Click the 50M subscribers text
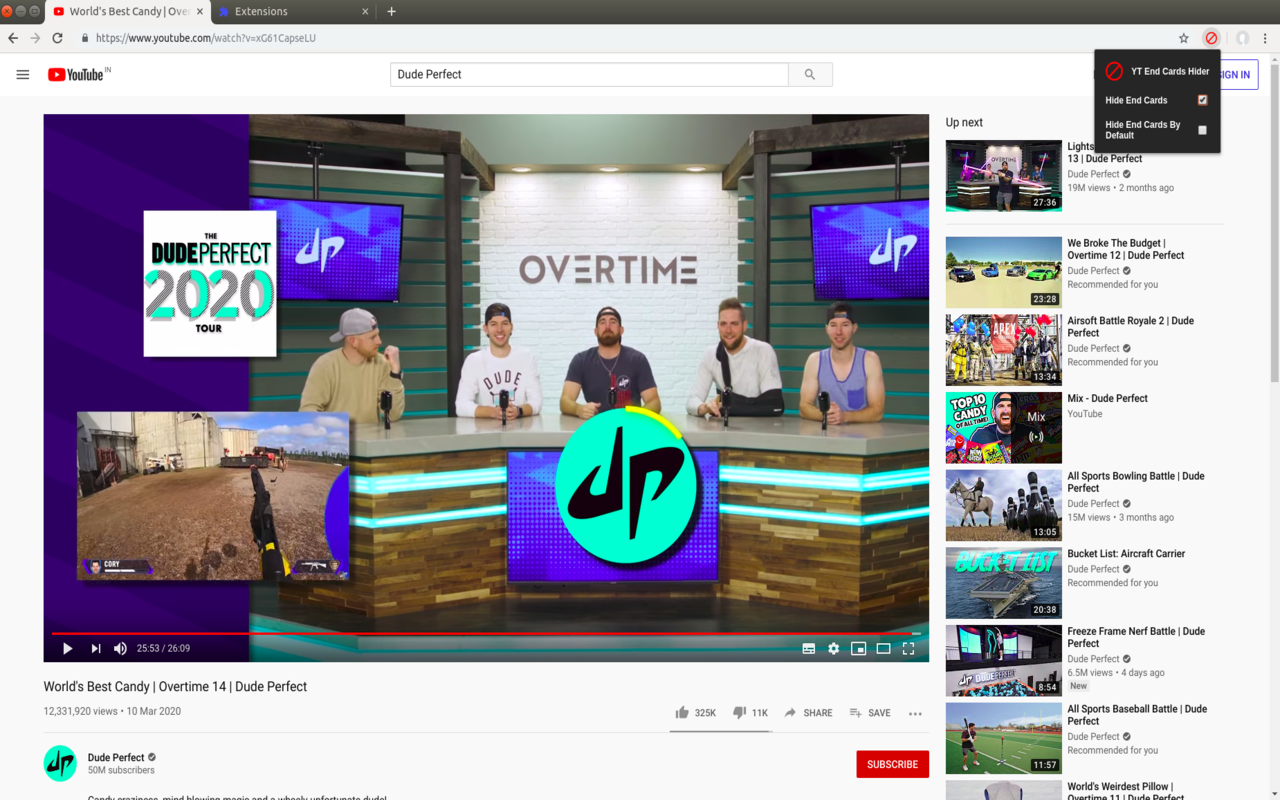The width and height of the screenshot is (1280, 800). [121, 770]
